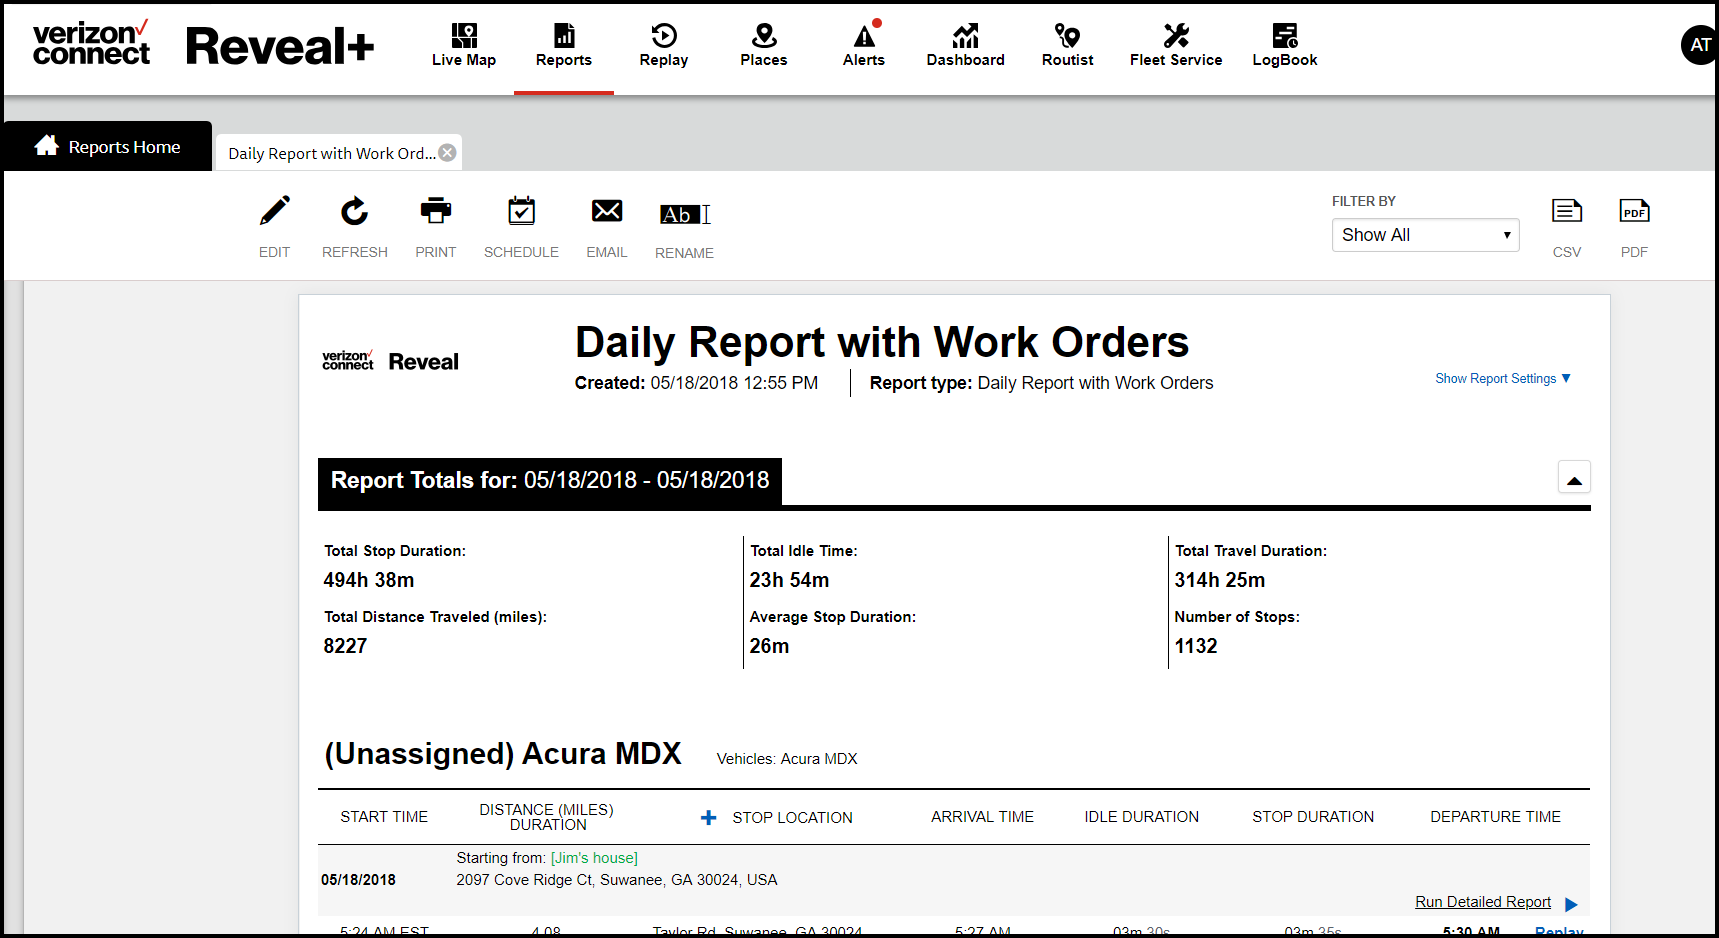Click the AT user avatar
The image size is (1719, 938).
1700,45
